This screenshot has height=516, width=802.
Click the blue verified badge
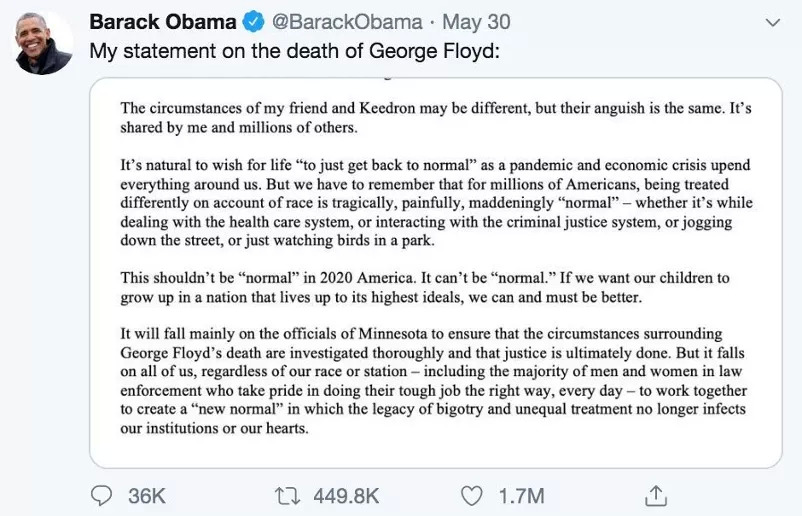pyautogui.click(x=253, y=22)
